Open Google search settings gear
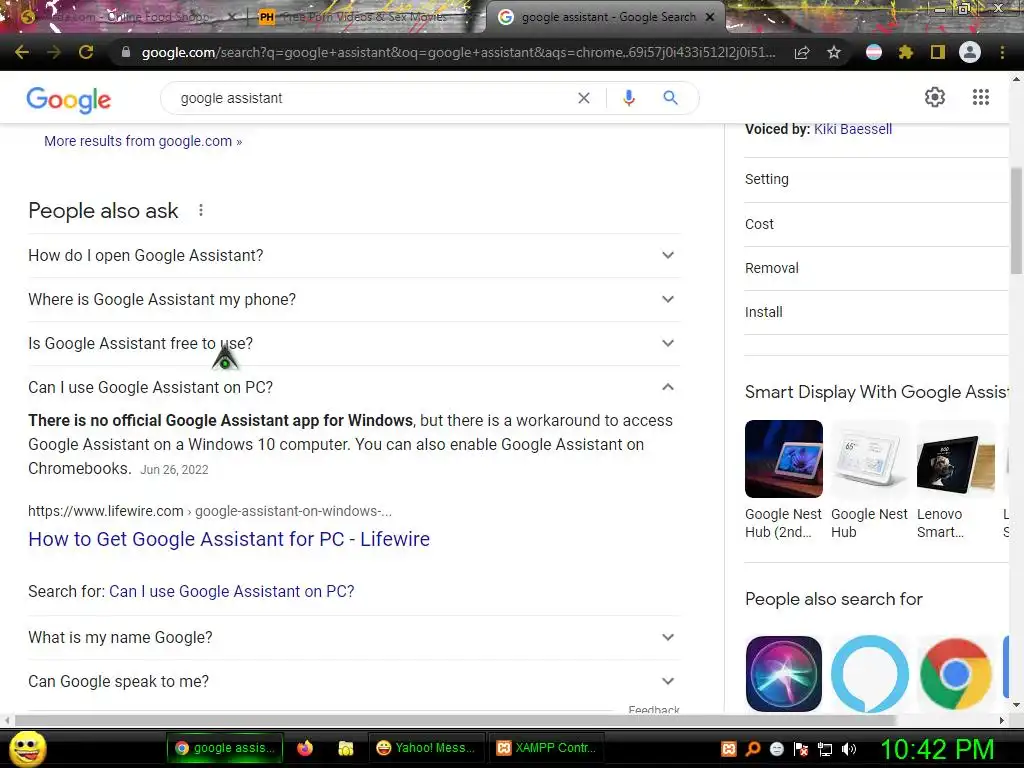The width and height of the screenshot is (1024, 768). [x=935, y=97]
